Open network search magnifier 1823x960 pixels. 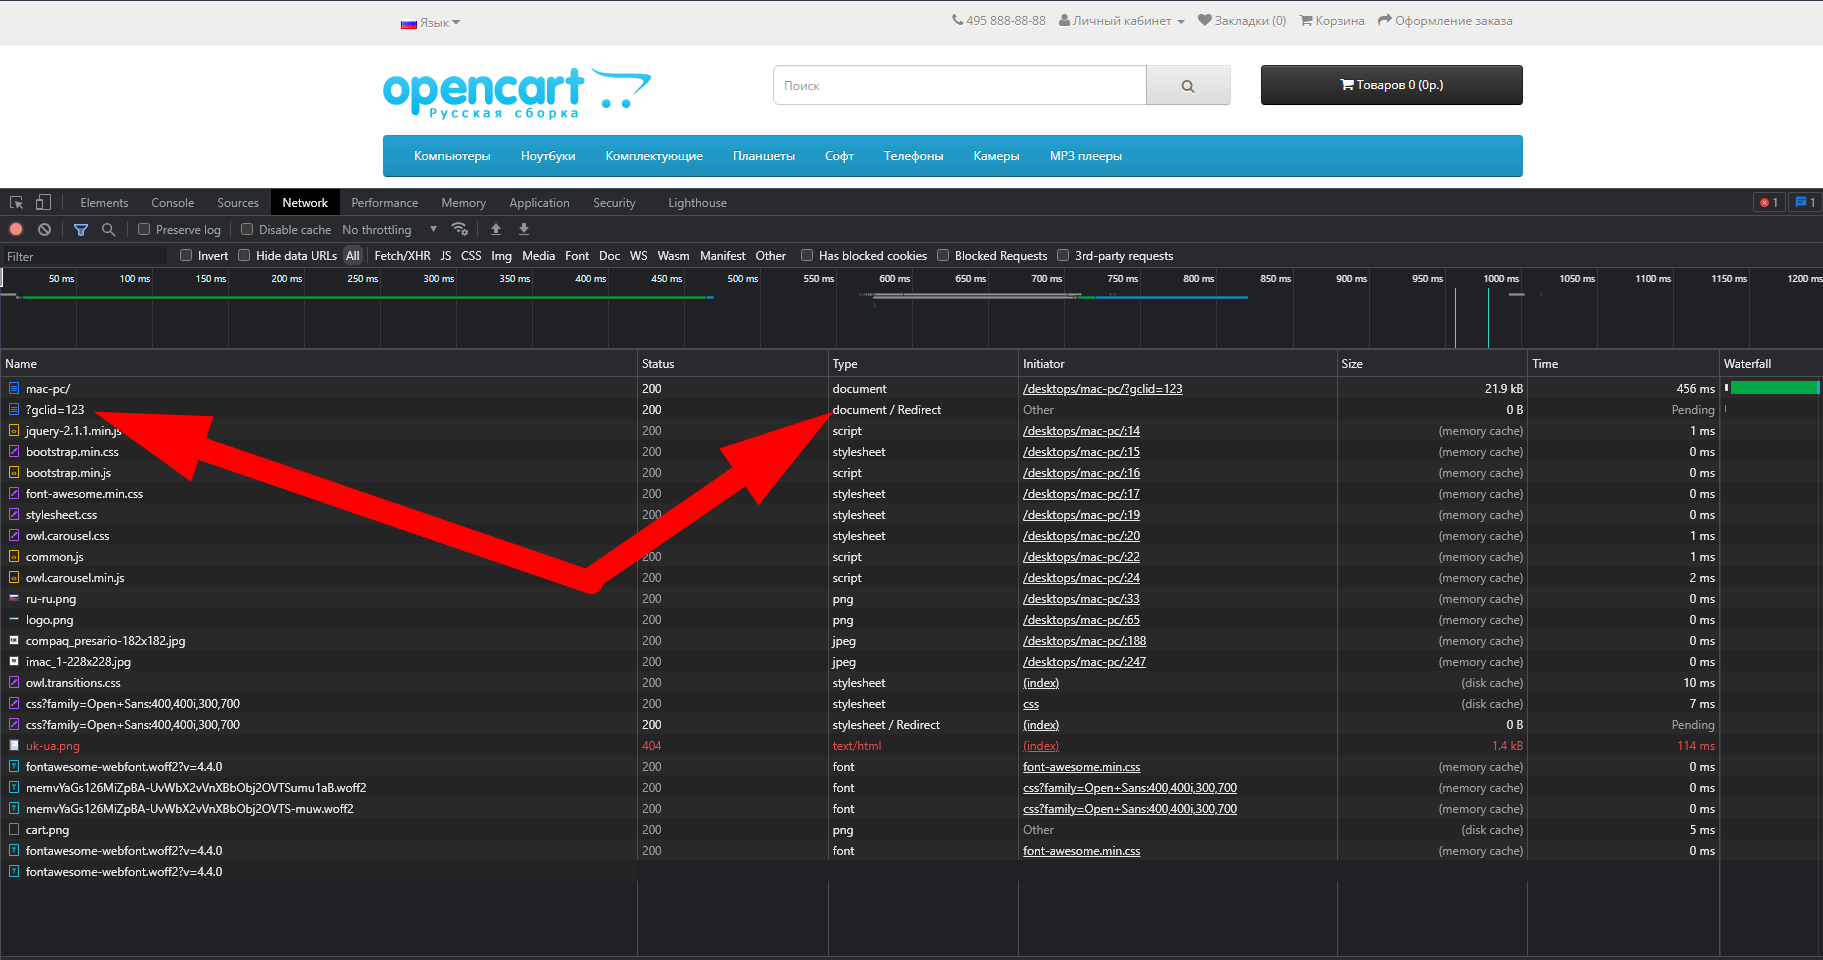[x=109, y=229]
